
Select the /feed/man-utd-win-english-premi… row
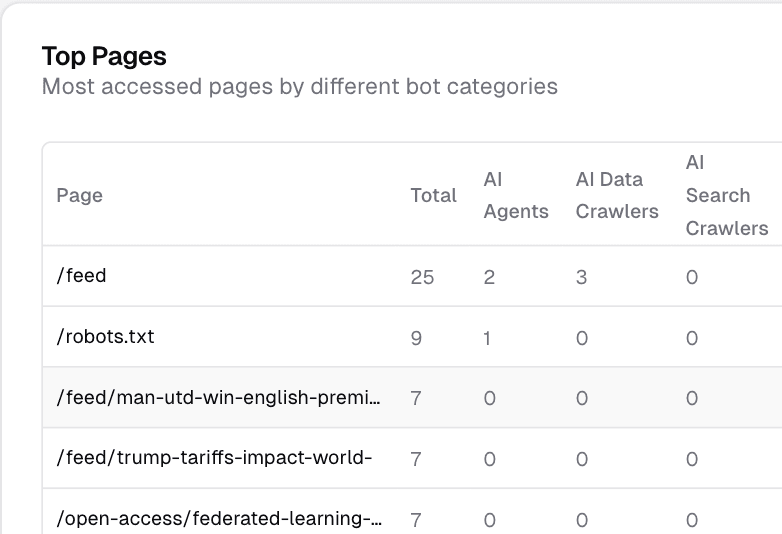pyautogui.click(x=219, y=398)
